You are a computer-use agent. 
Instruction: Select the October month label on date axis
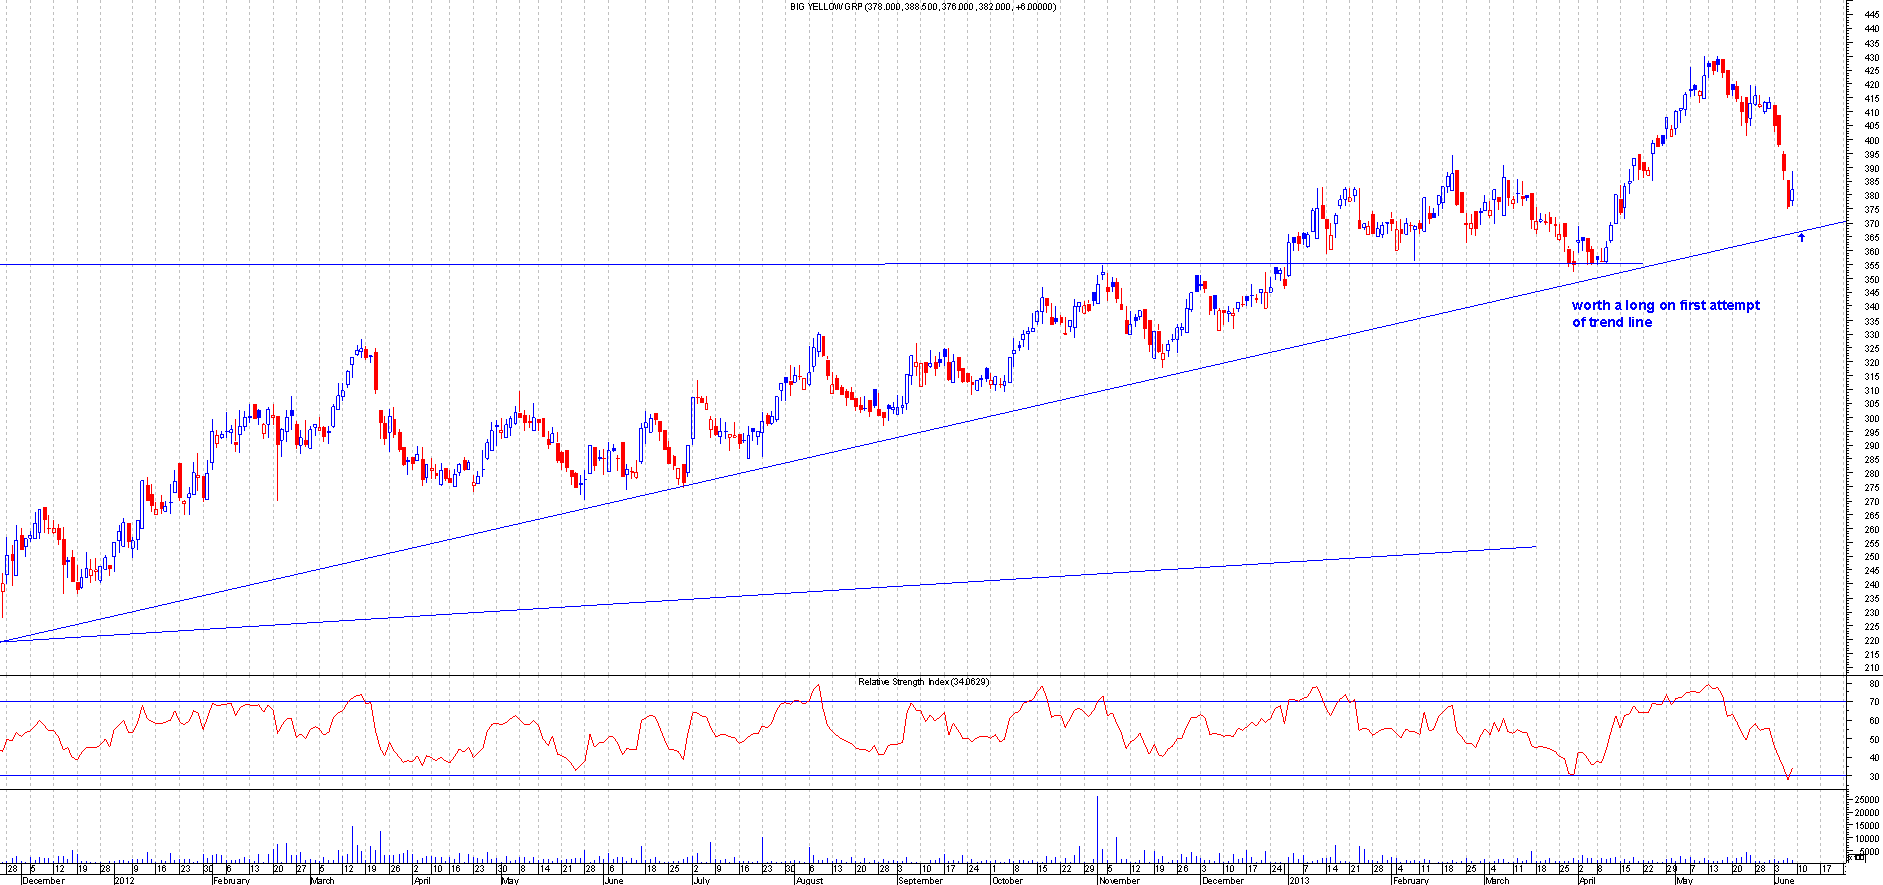pos(1007,880)
